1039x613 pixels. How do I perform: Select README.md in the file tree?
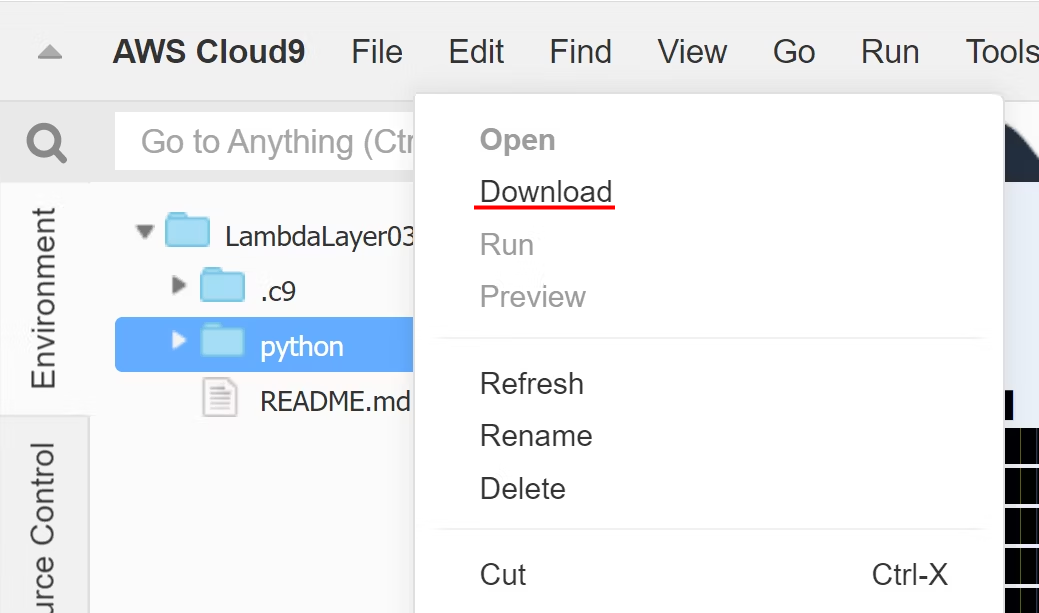point(334,399)
